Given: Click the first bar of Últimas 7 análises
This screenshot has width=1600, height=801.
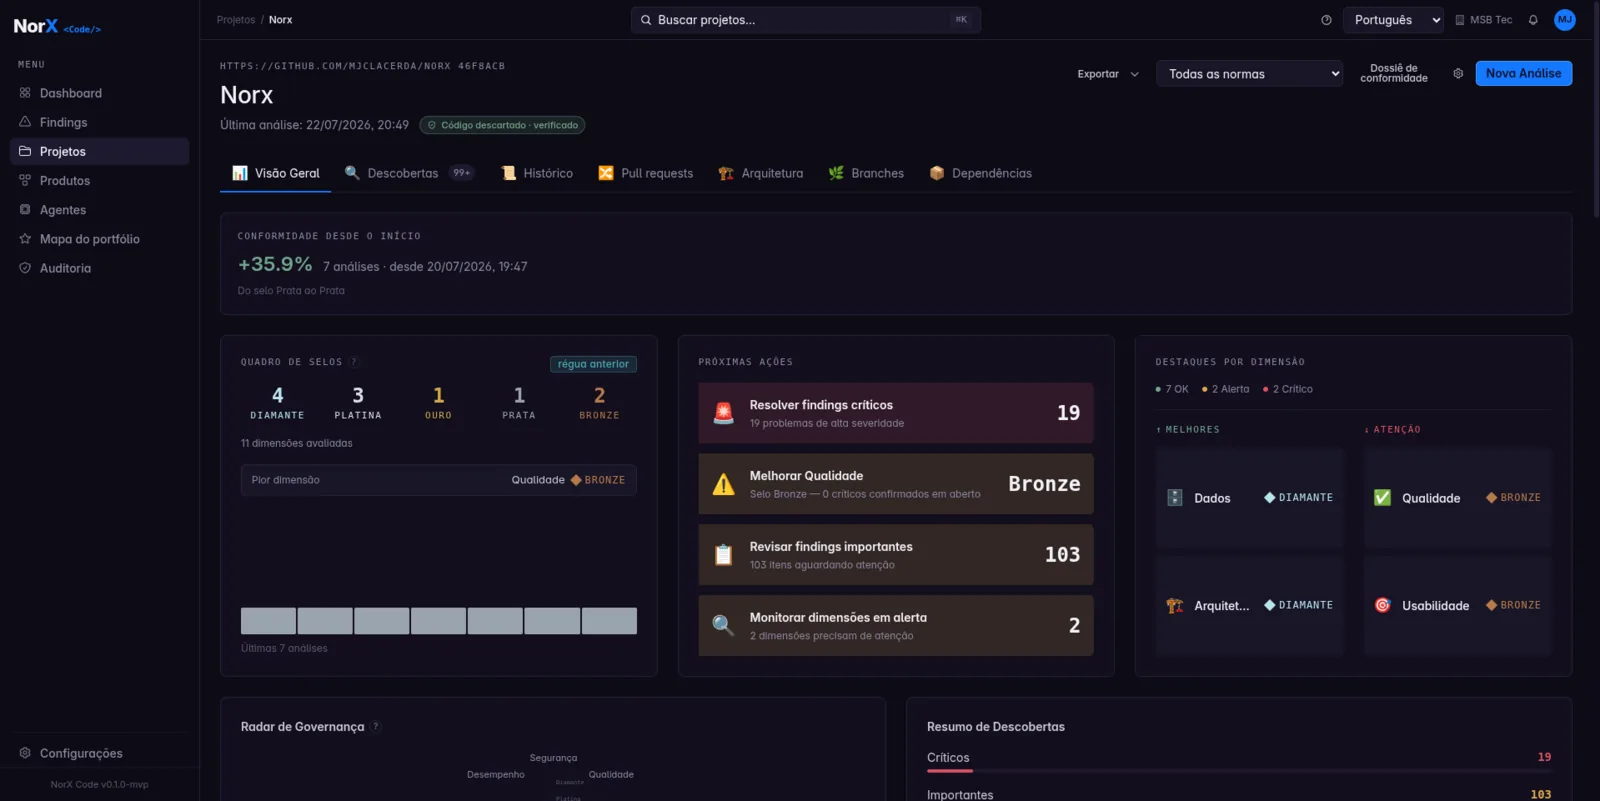Looking at the screenshot, I should click(x=268, y=621).
